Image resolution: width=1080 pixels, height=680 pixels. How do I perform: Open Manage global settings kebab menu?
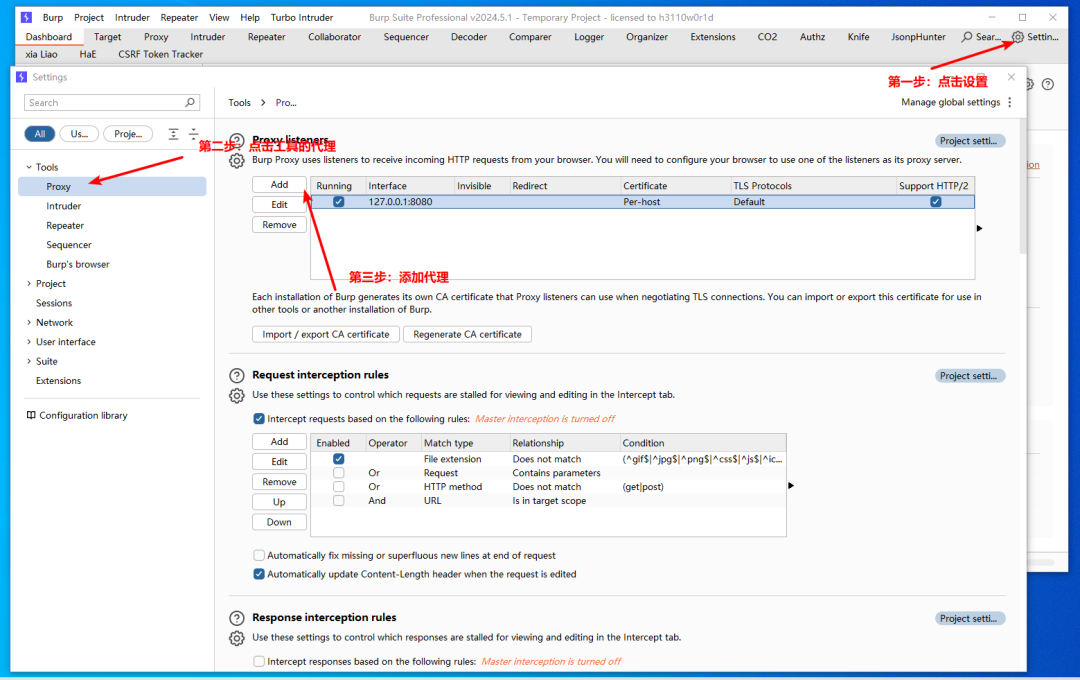point(1010,102)
